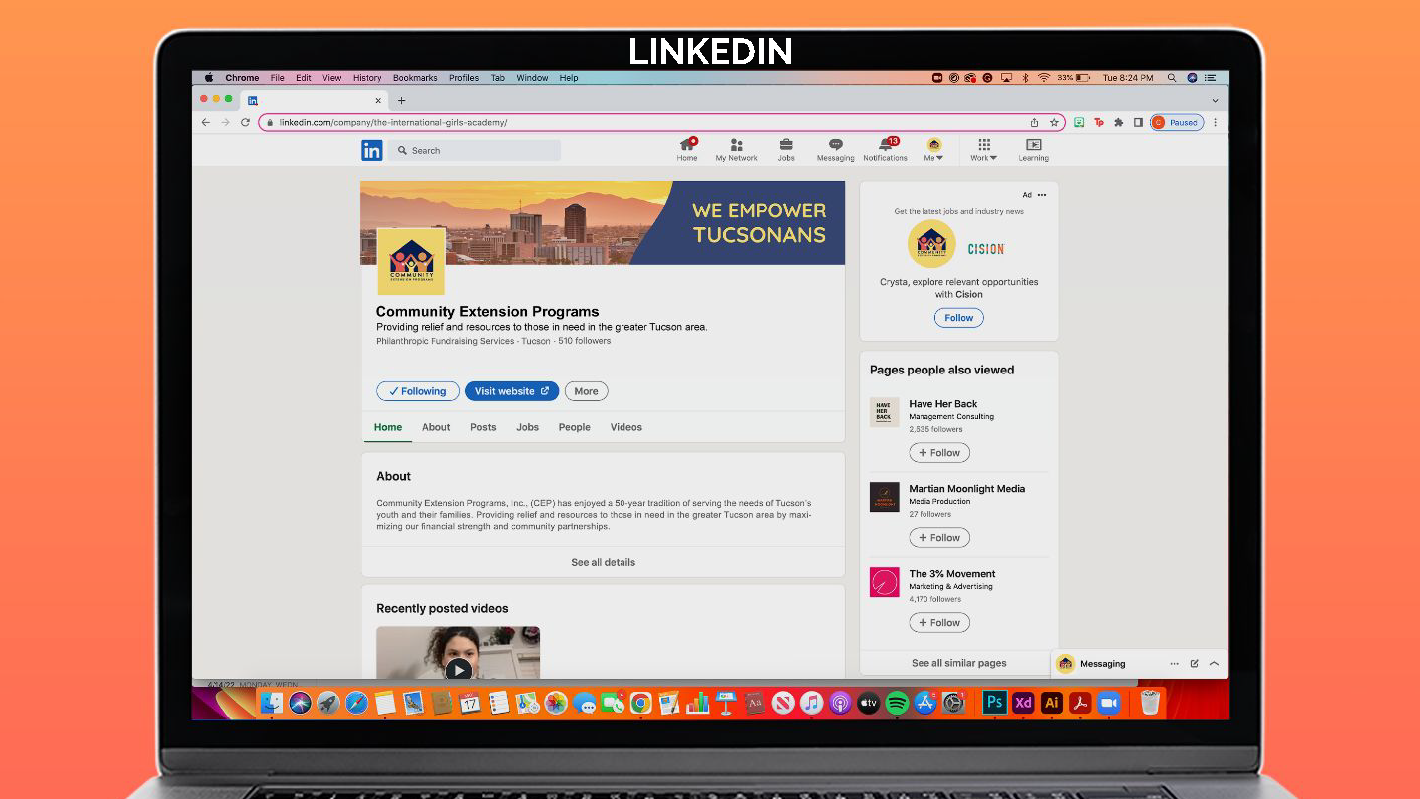
Task: Open Finder from the dock
Action: (x=272, y=703)
